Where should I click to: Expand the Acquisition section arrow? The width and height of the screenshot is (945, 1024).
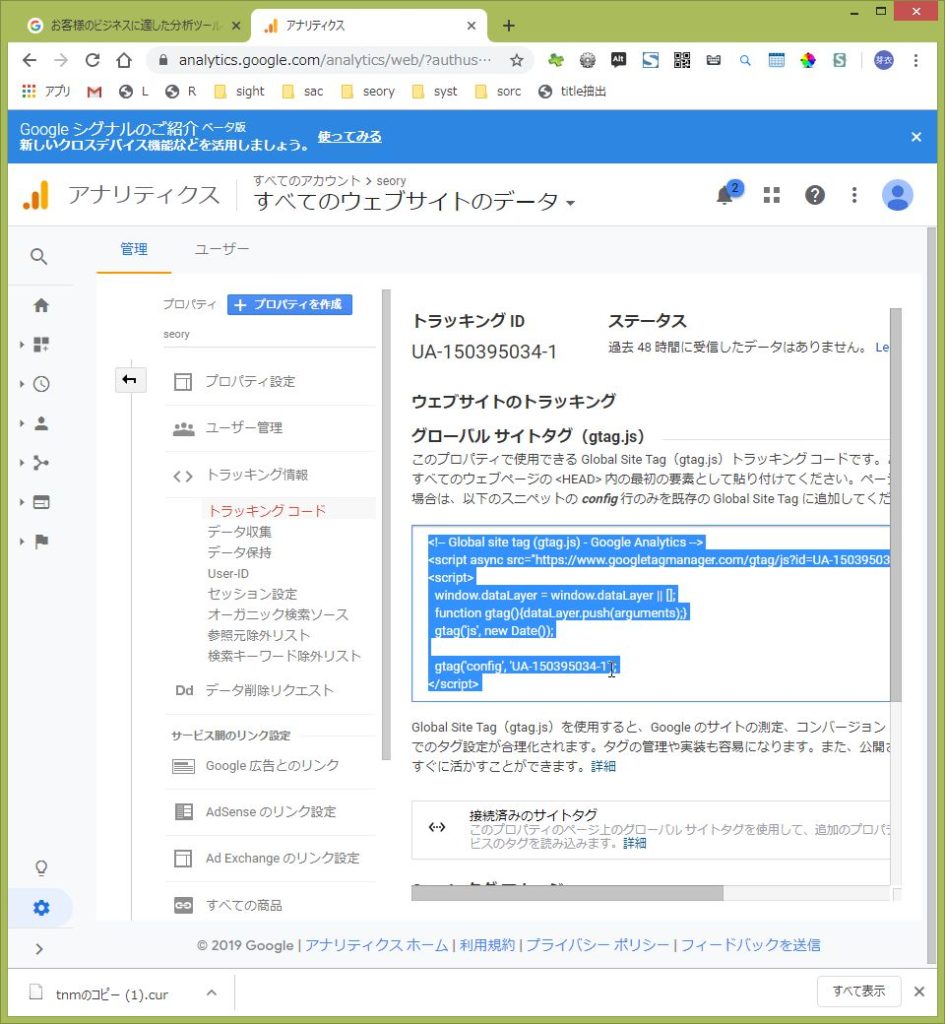[22, 463]
